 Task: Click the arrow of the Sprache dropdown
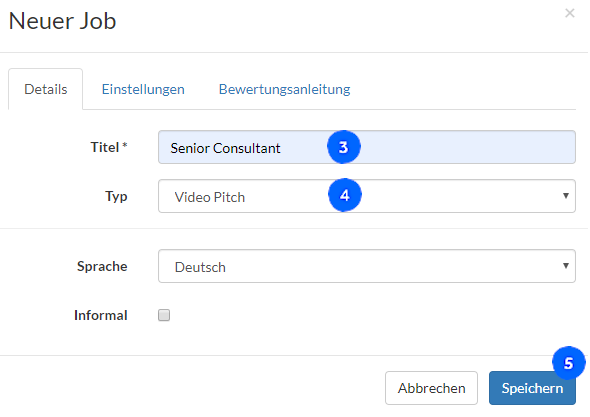[x=565, y=266]
